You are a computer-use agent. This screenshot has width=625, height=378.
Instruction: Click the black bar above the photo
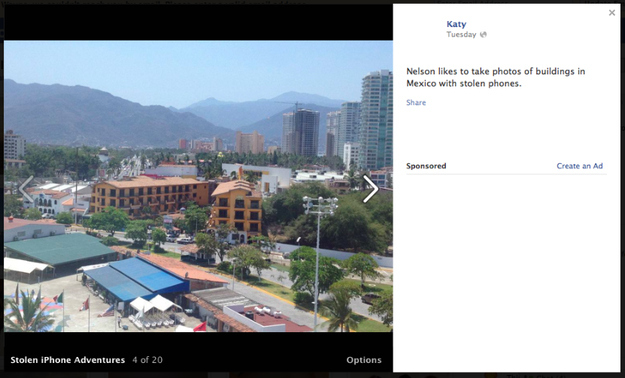click(198, 22)
